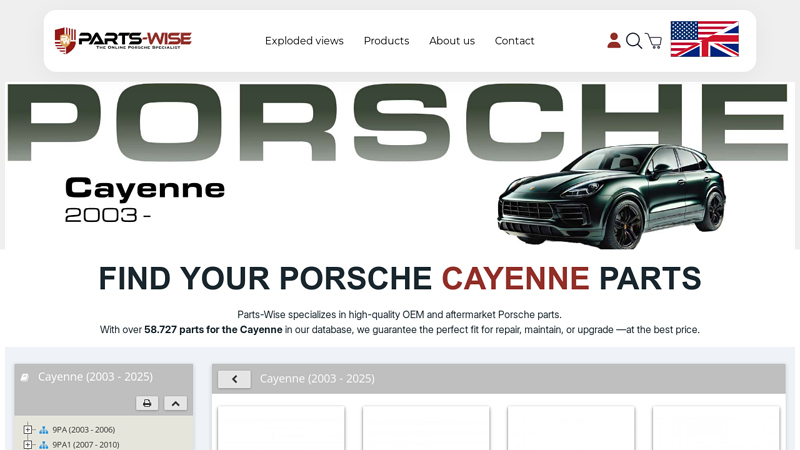Switch language via the US/UK flag
Image resolution: width=800 pixels, height=450 pixels.
click(x=704, y=39)
